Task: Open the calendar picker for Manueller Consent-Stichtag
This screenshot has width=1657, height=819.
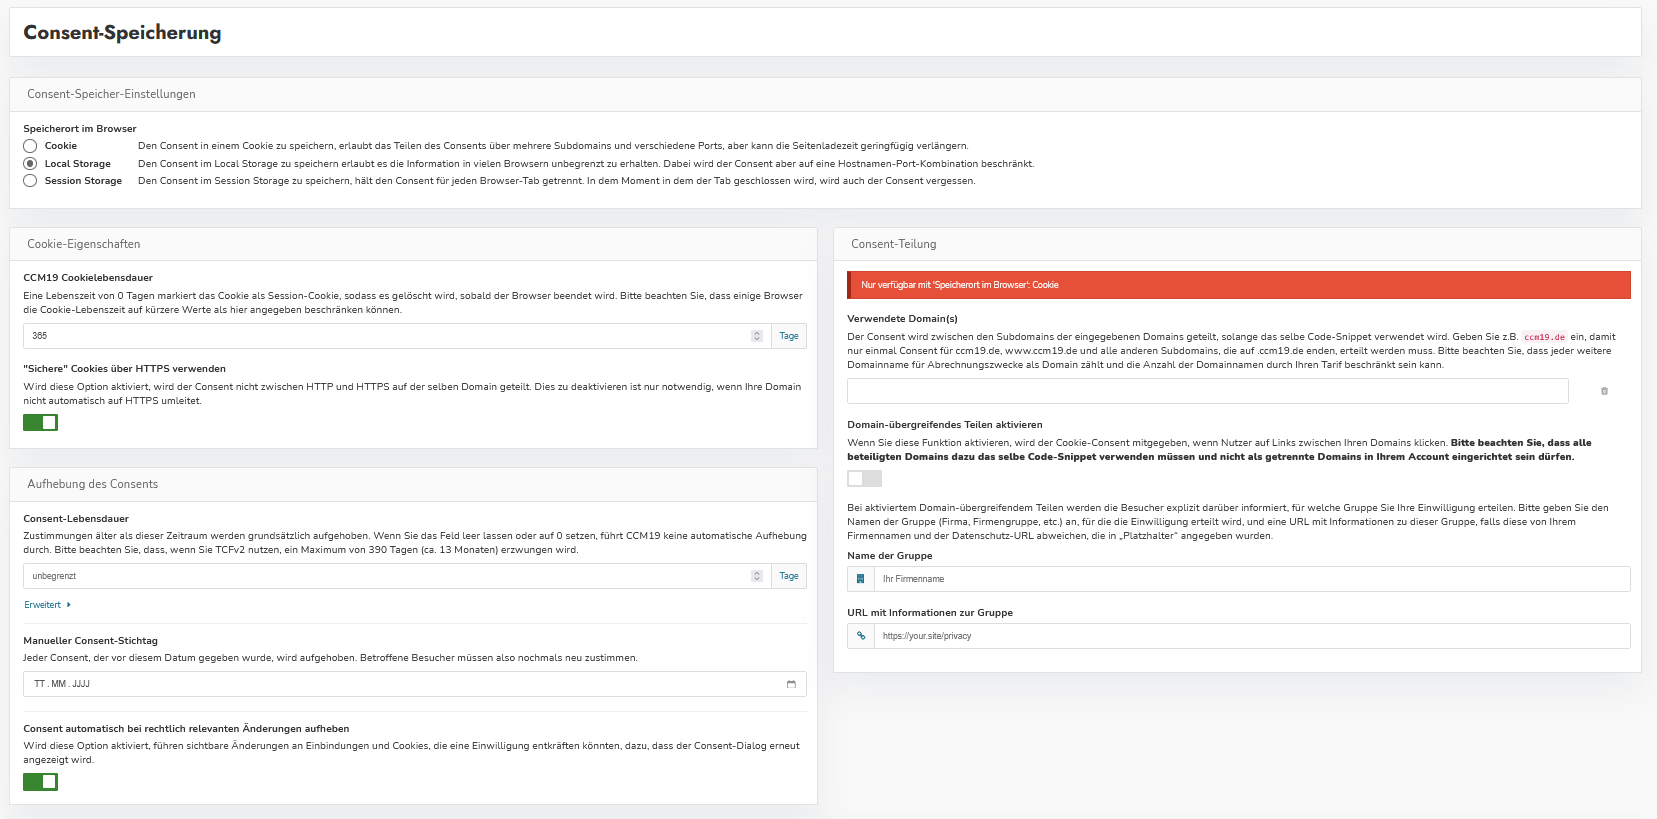Action: click(791, 684)
